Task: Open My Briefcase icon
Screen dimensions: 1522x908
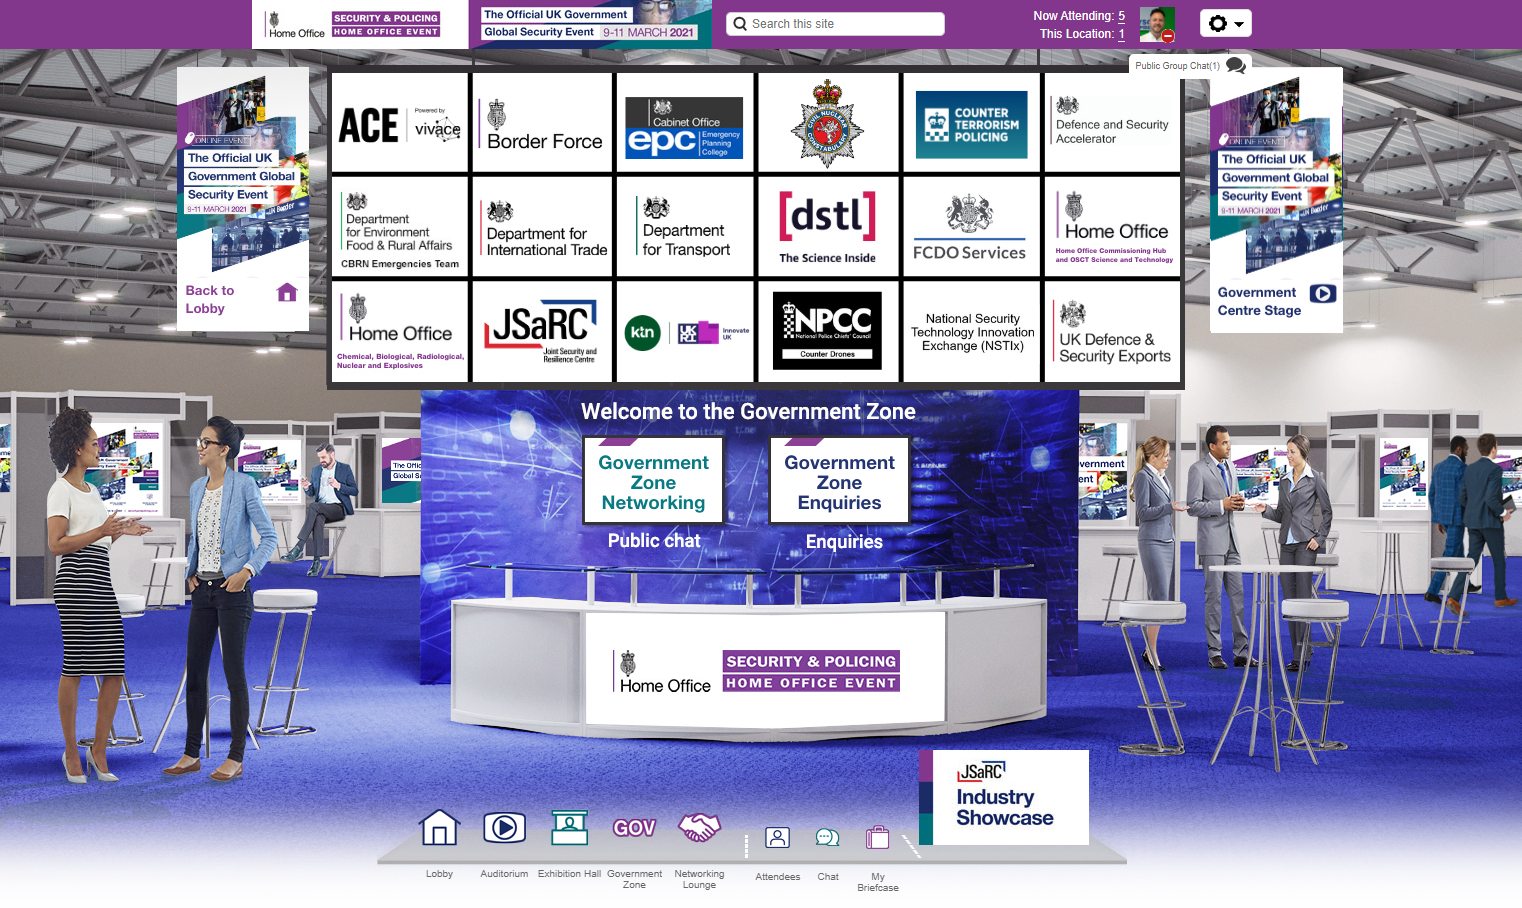Action: tap(877, 838)
